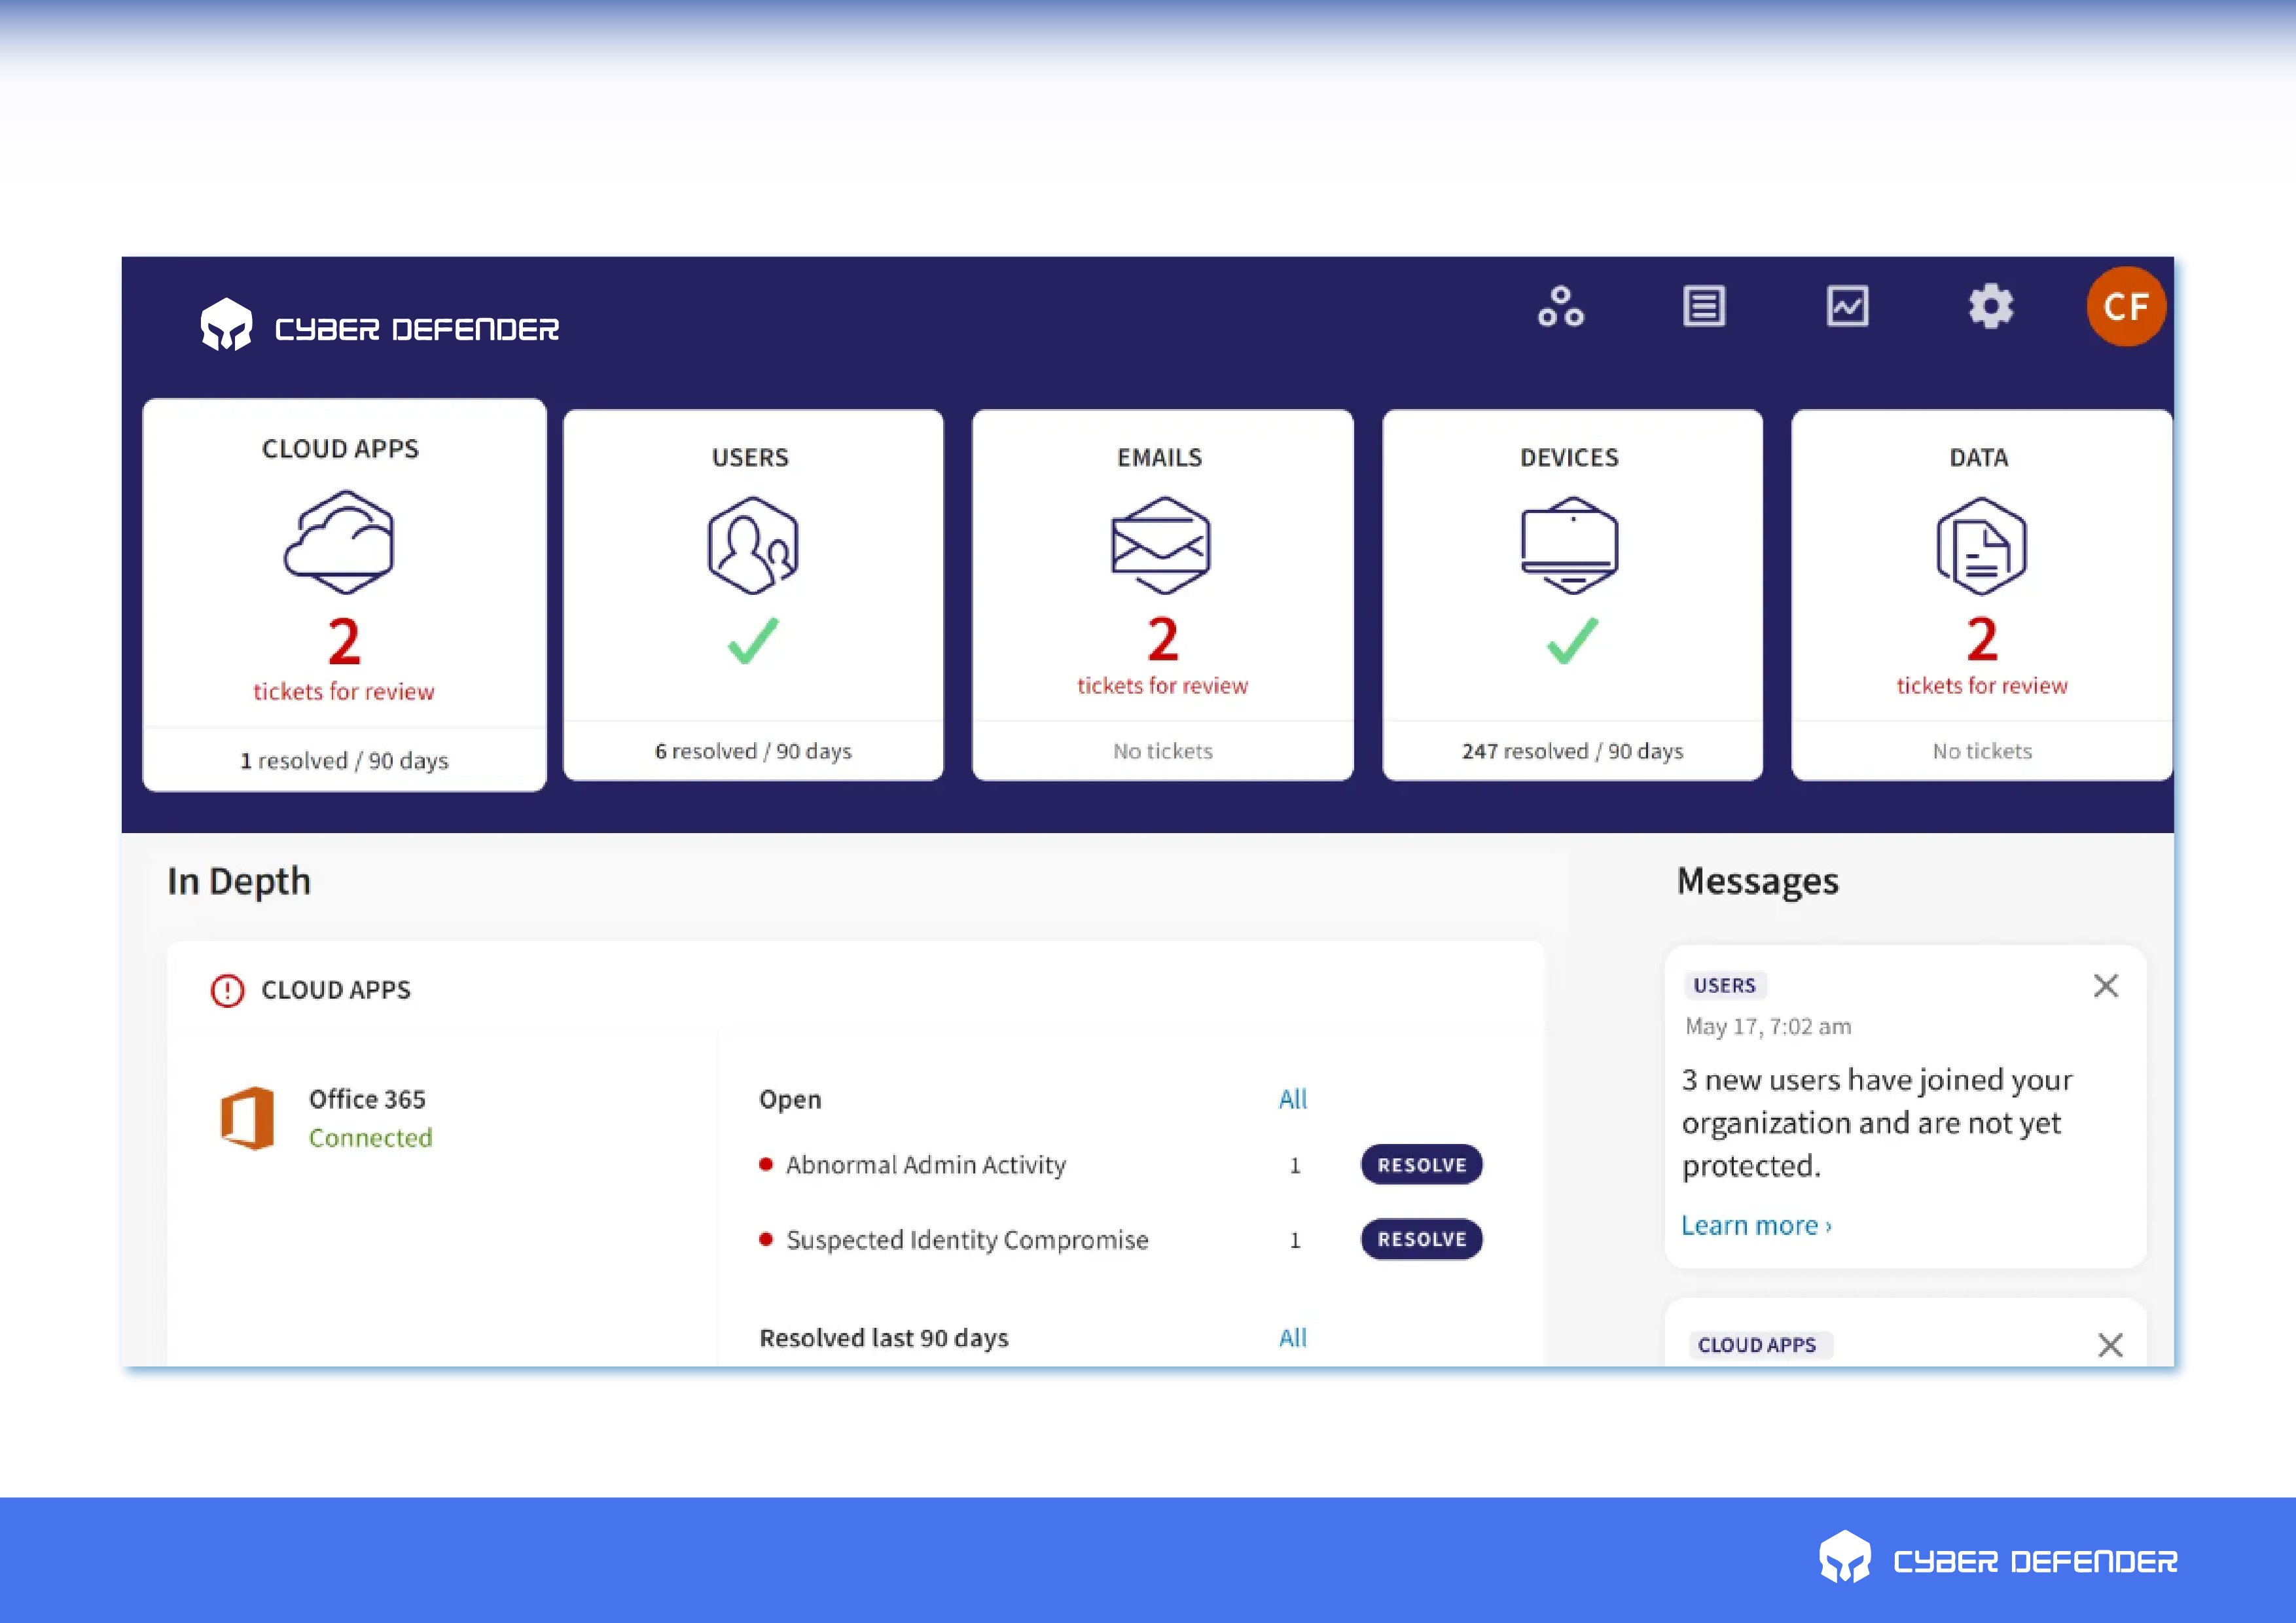
Task: Click the Cyber Defender logo
Action: 380,325
